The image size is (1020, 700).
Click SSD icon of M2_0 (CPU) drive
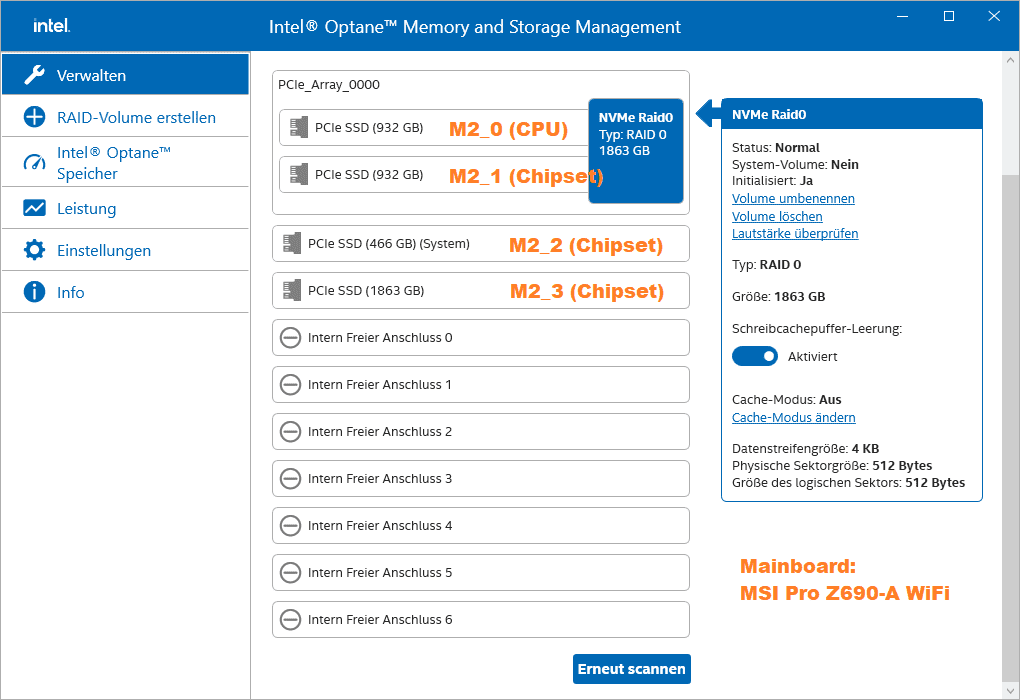(299, 128)
